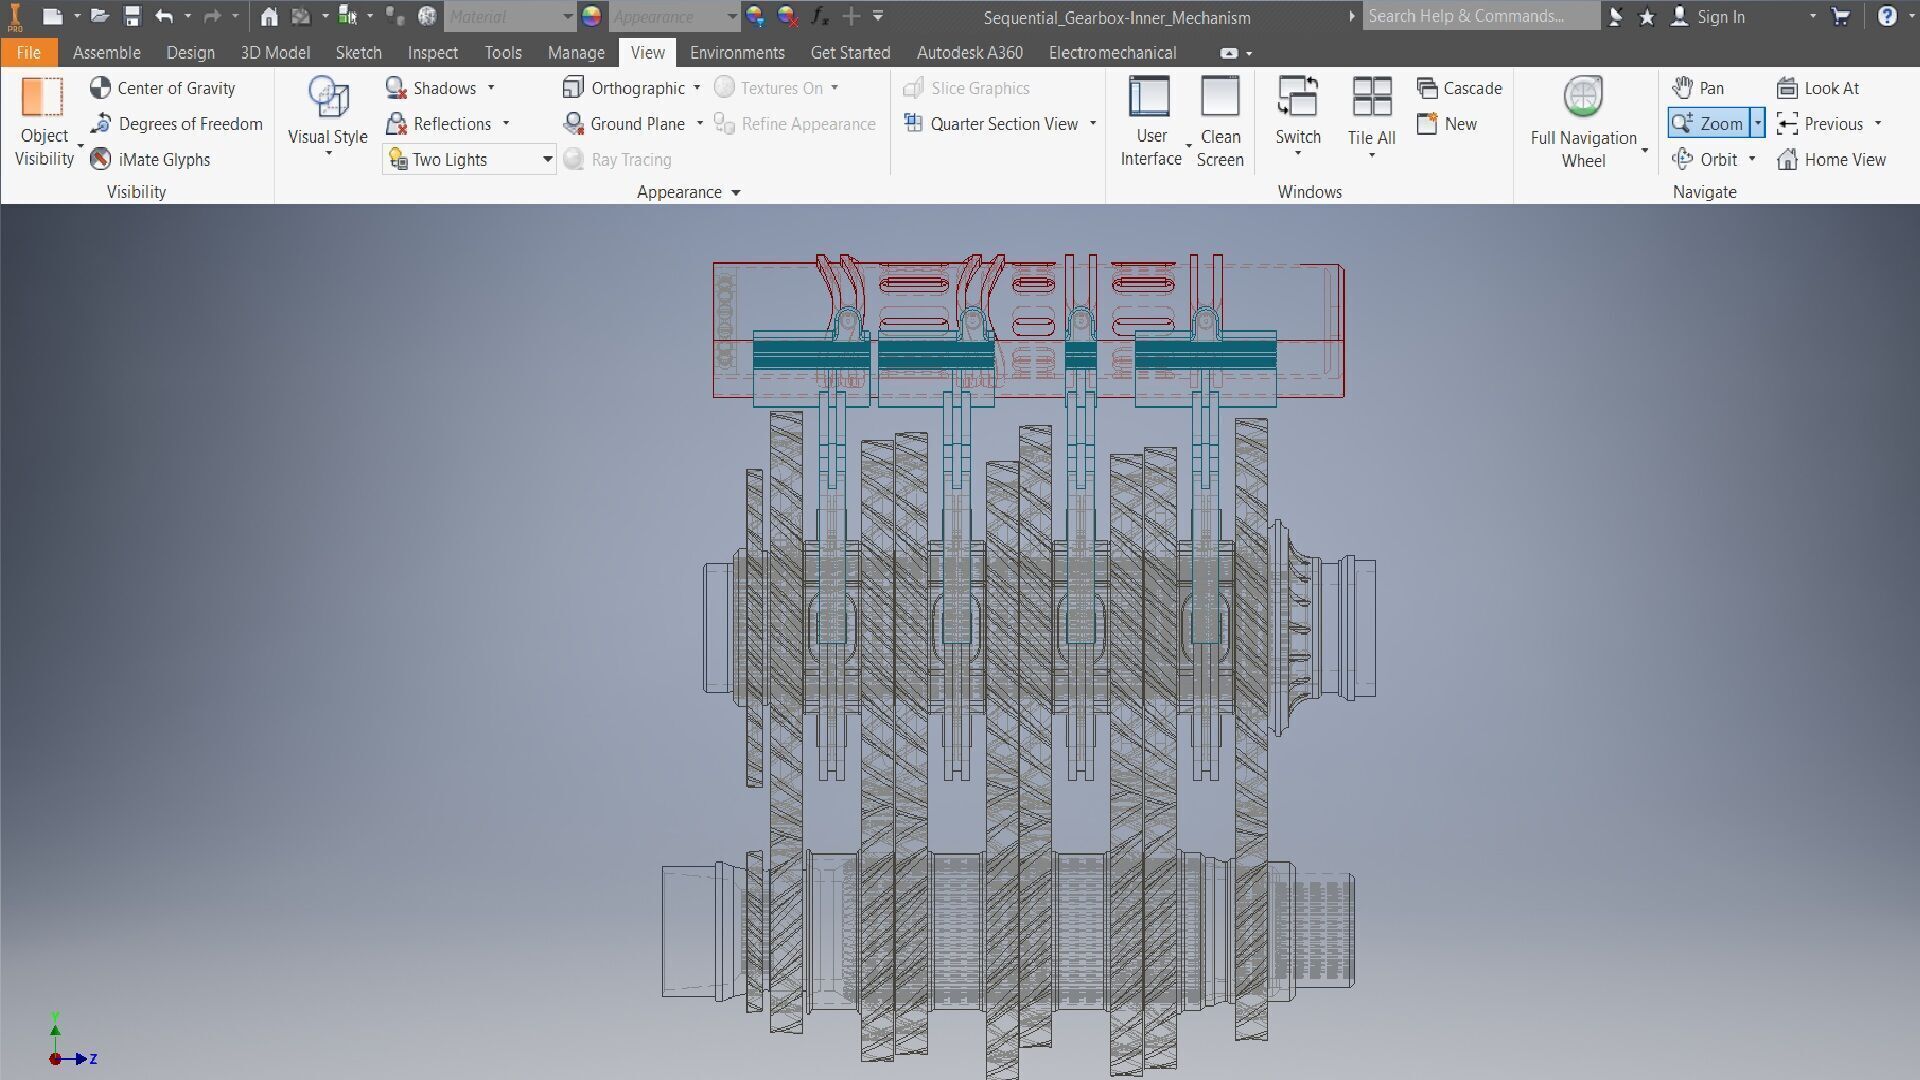Open the File menu
Viewport: 1920px width, 1080px height.
(28, 53)
